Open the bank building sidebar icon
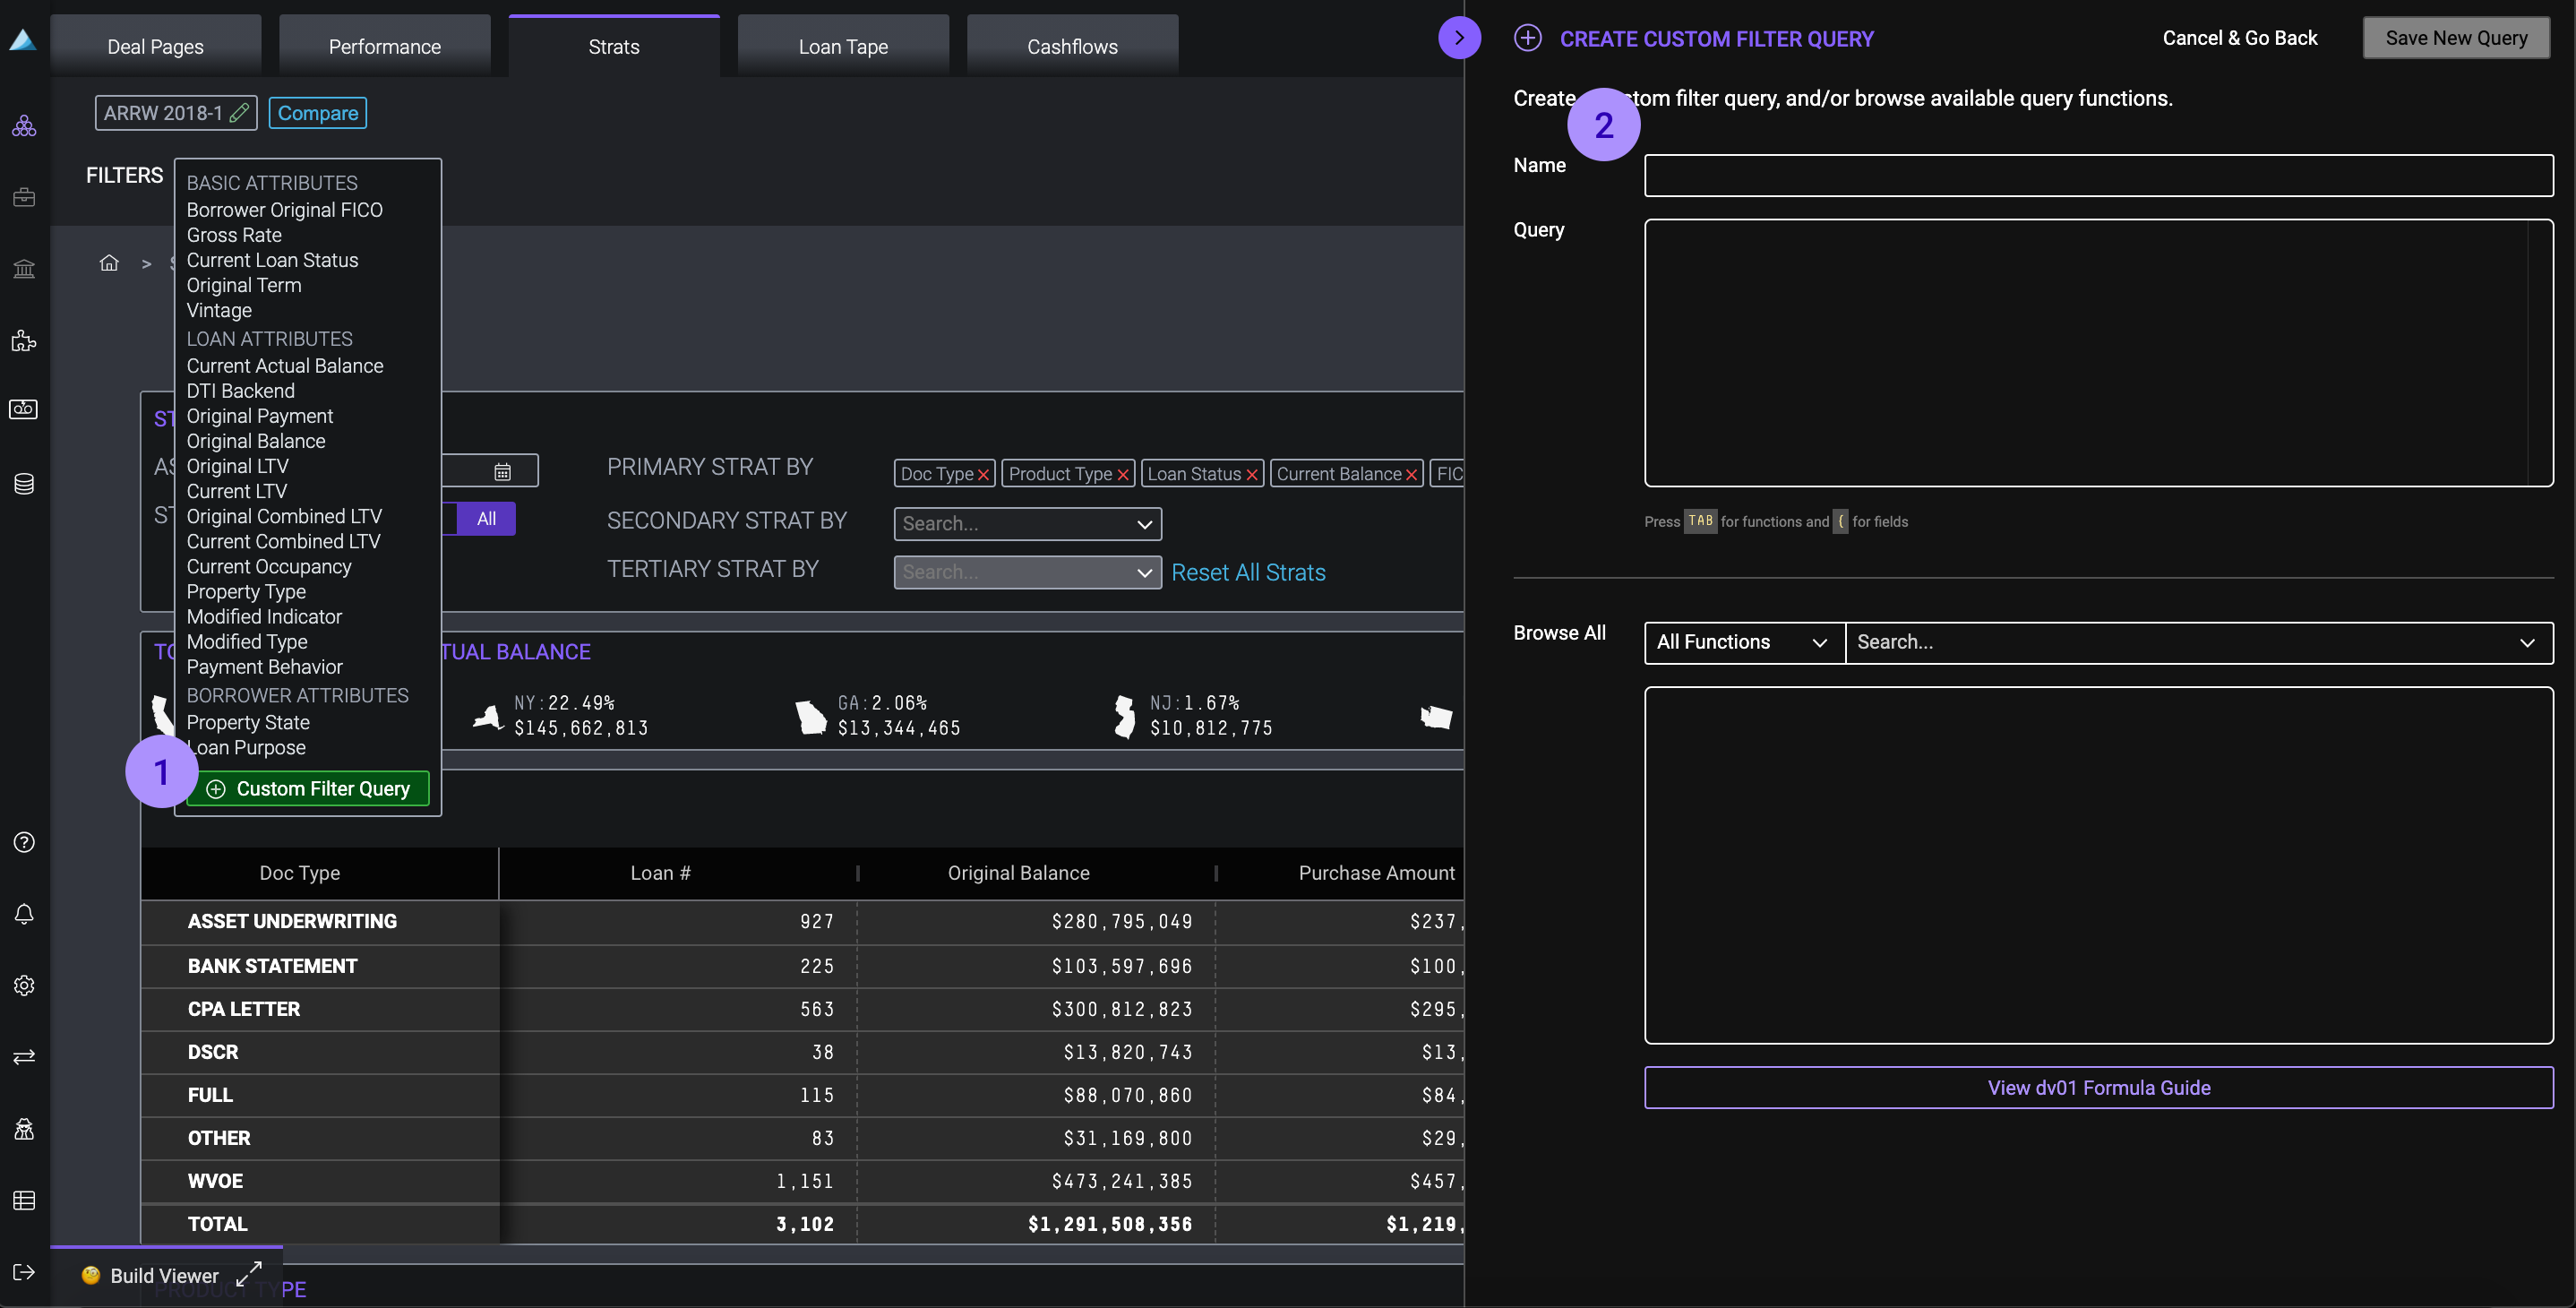The image size is (2576, 1308). point(24,268)
